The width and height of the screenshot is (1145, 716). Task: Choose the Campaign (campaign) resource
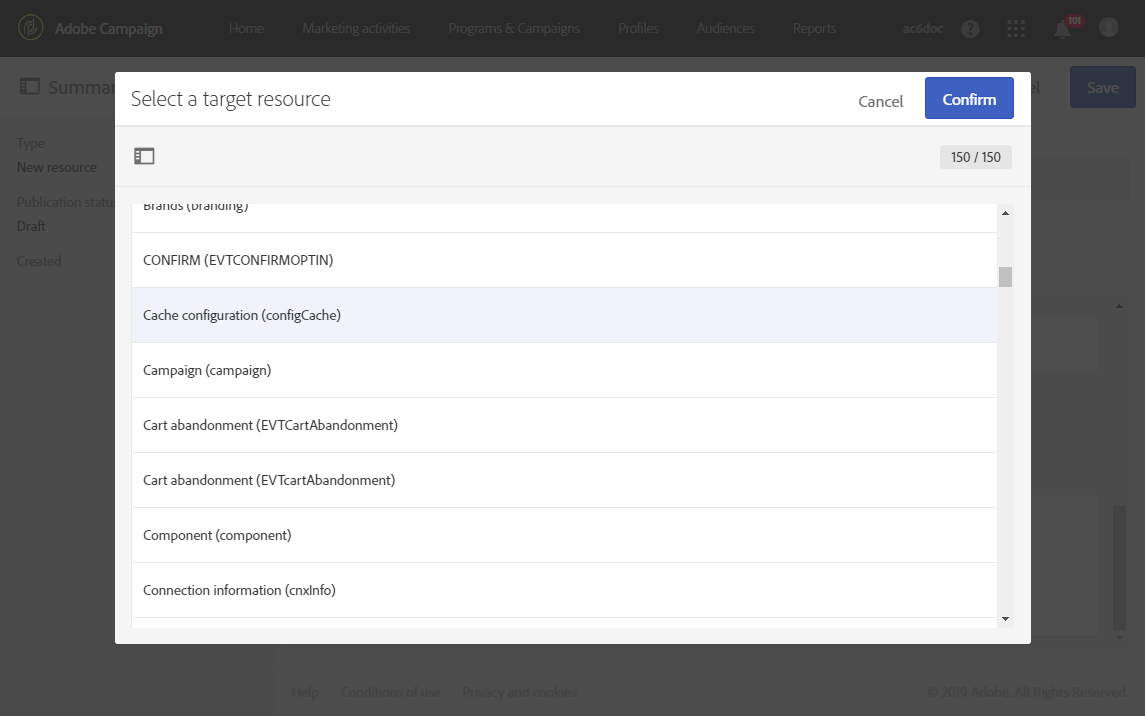[207, 370]
